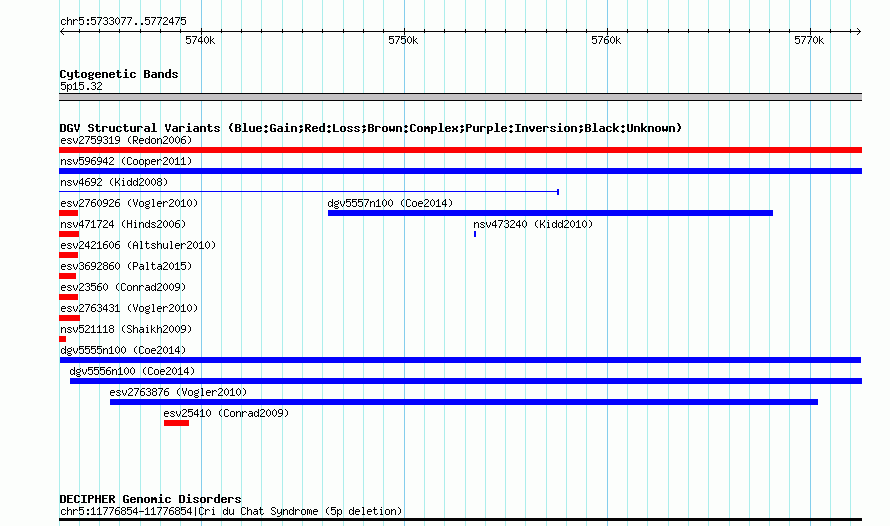
Task: Click the dgv5555n100 (Coe2014) blue bar
Action: [x=460, y=360]
